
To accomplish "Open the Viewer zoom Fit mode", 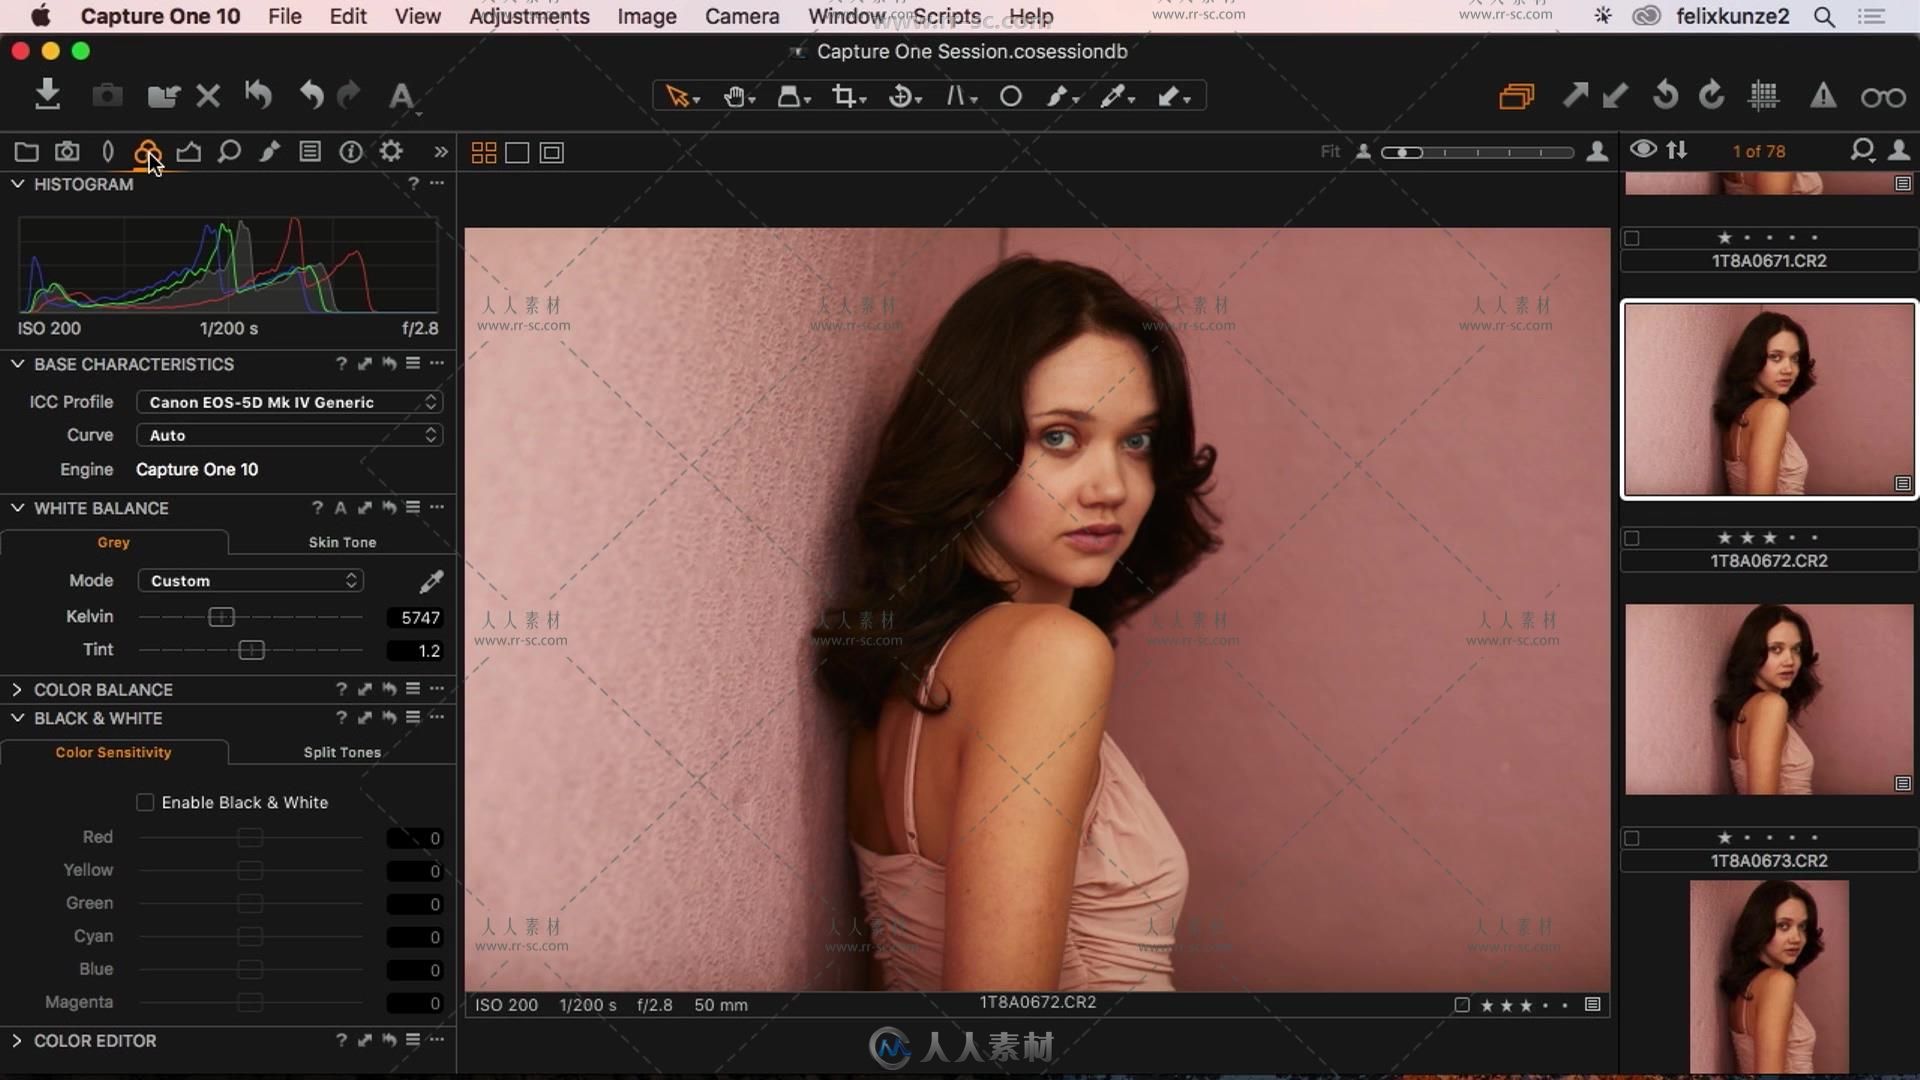I will click(1328, 150).
